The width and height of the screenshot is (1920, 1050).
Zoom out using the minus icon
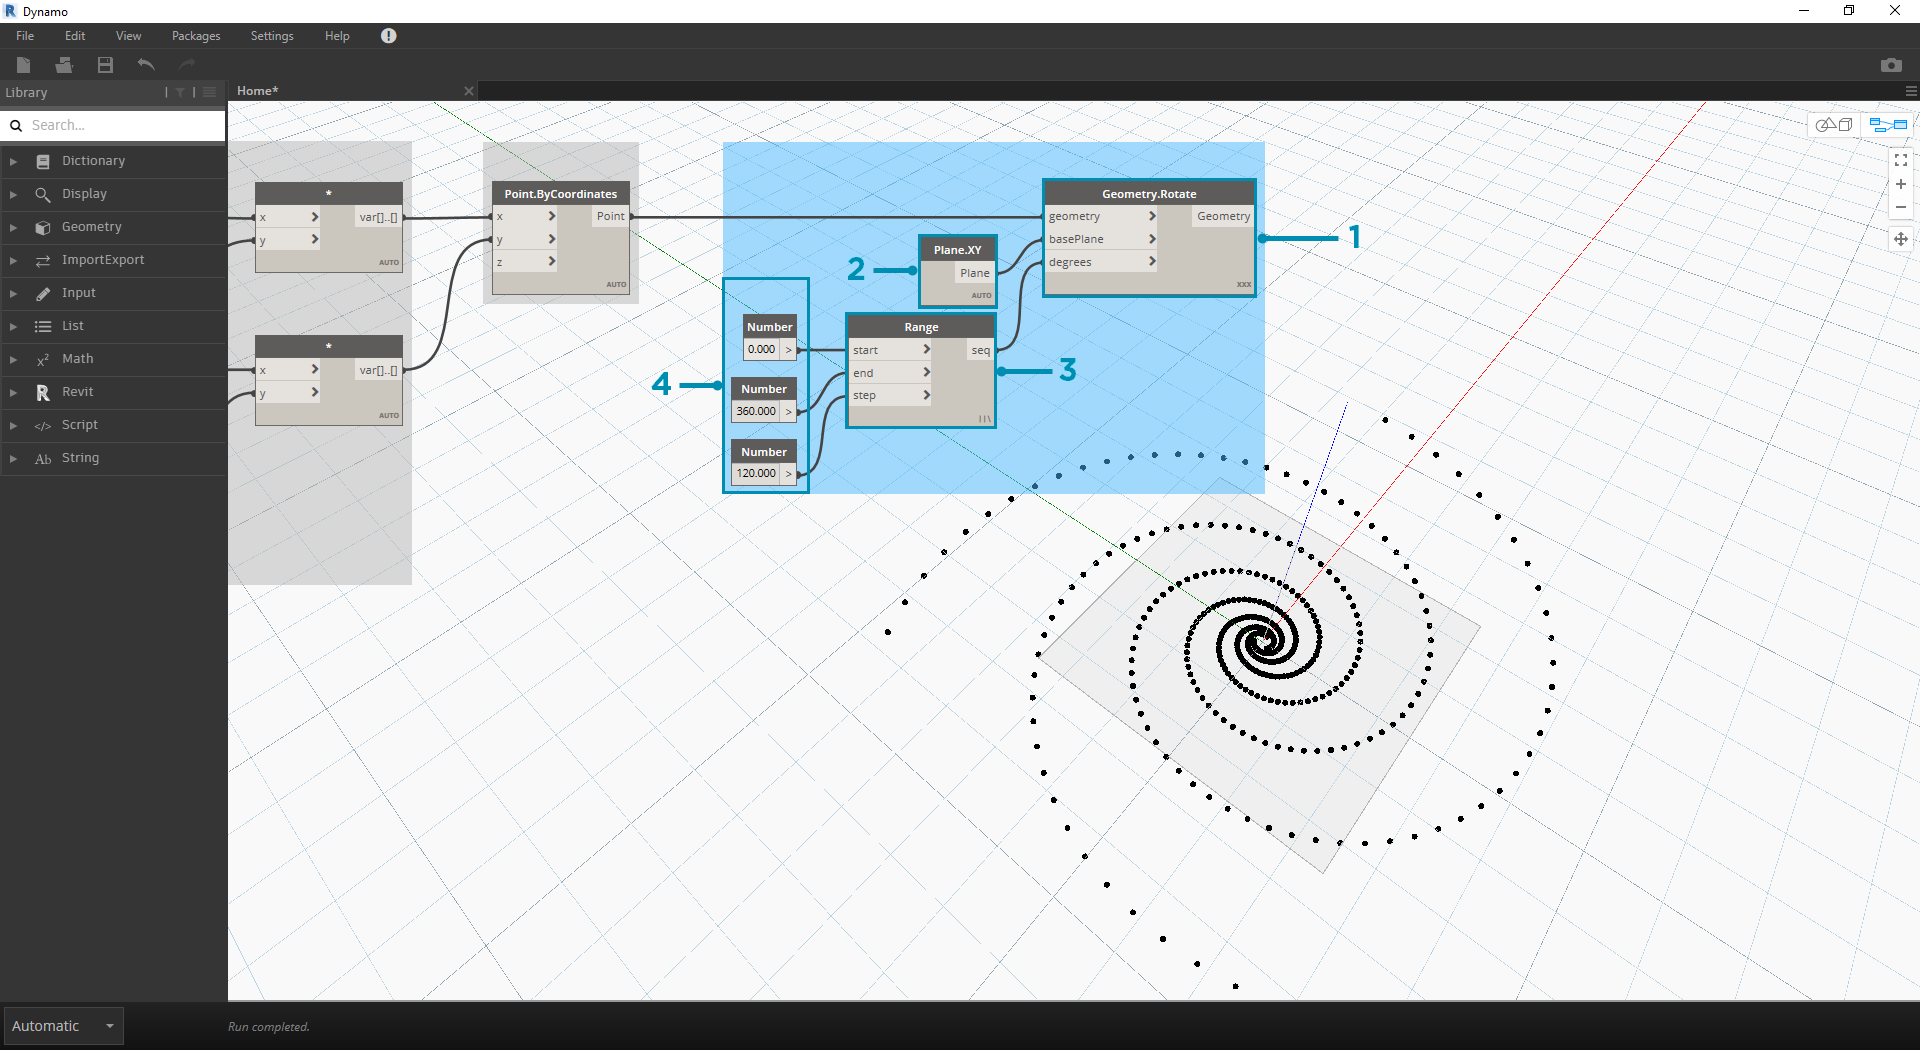pos(1900,208)
